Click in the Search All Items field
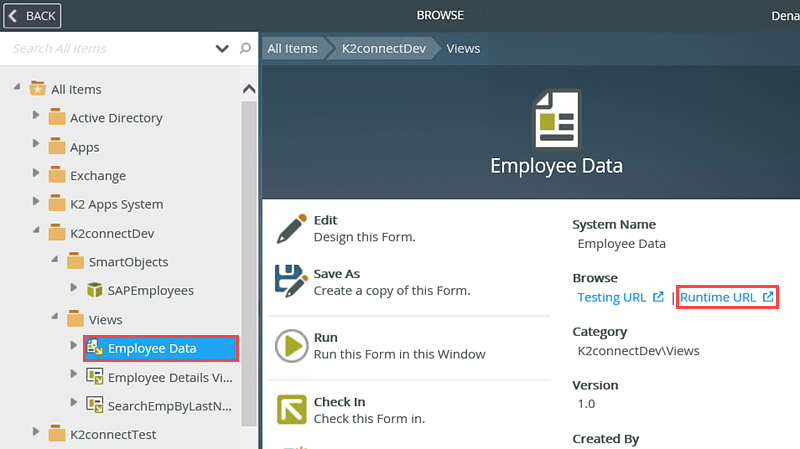This screenshot has height=449, width=800. [110, 48]
